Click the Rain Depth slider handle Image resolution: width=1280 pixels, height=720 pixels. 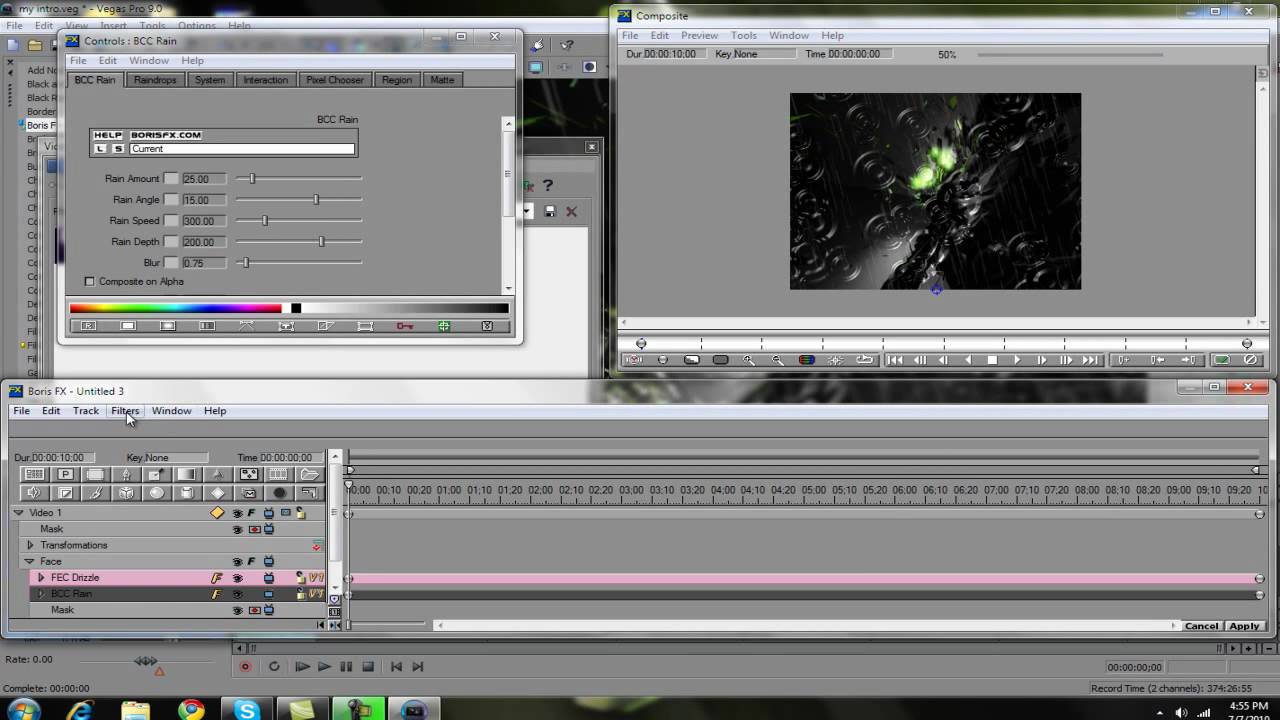322,241
